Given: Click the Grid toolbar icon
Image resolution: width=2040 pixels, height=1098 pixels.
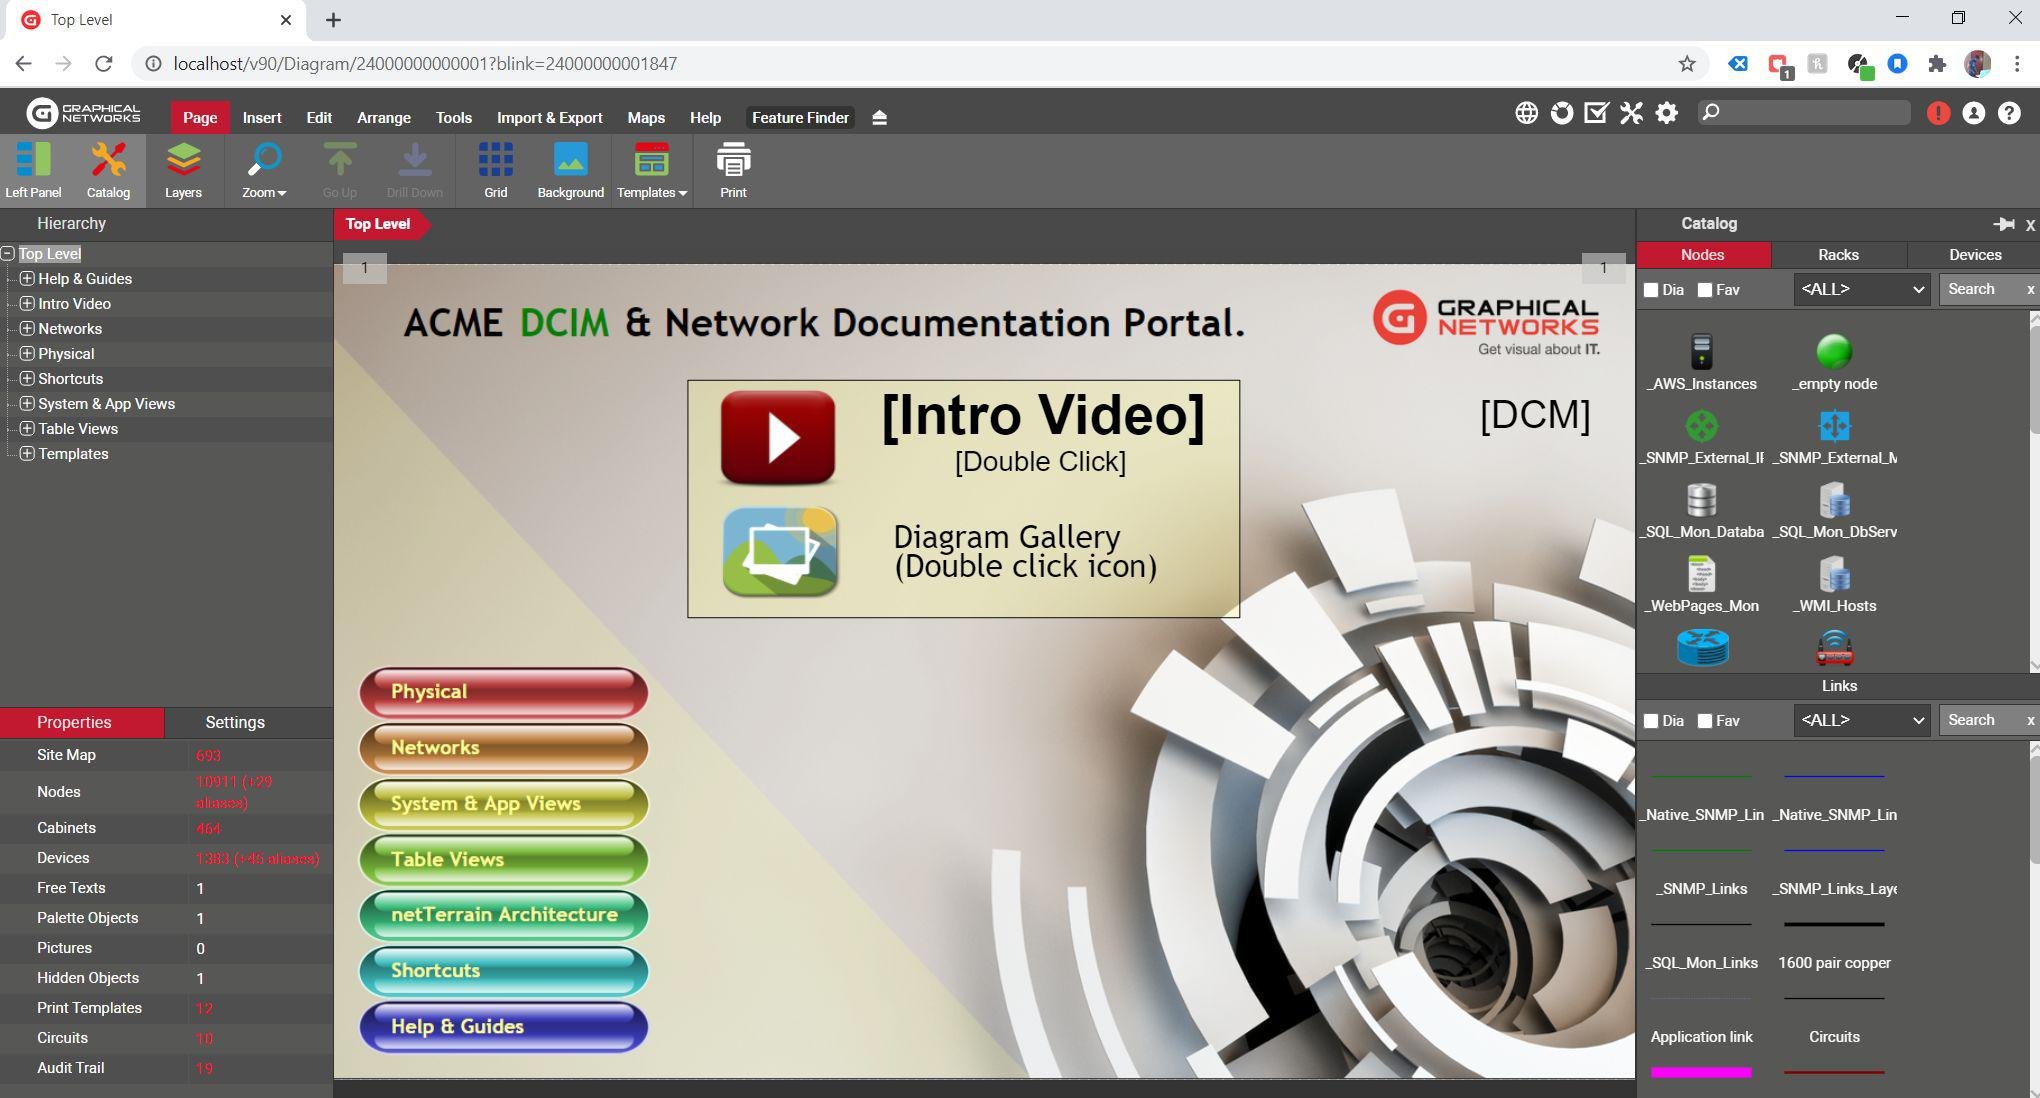Looking at the screenshot, I should pyautogui.click(x=495, y=170).
